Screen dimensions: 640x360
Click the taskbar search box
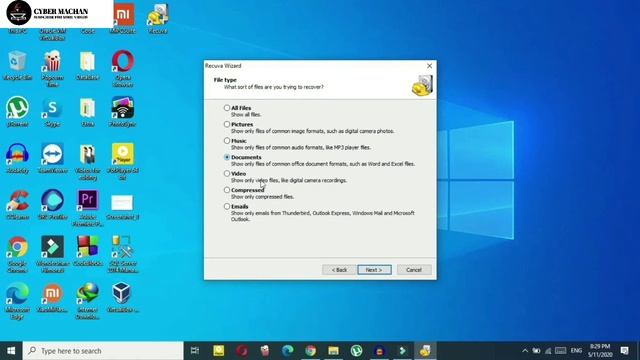[103, 351]
